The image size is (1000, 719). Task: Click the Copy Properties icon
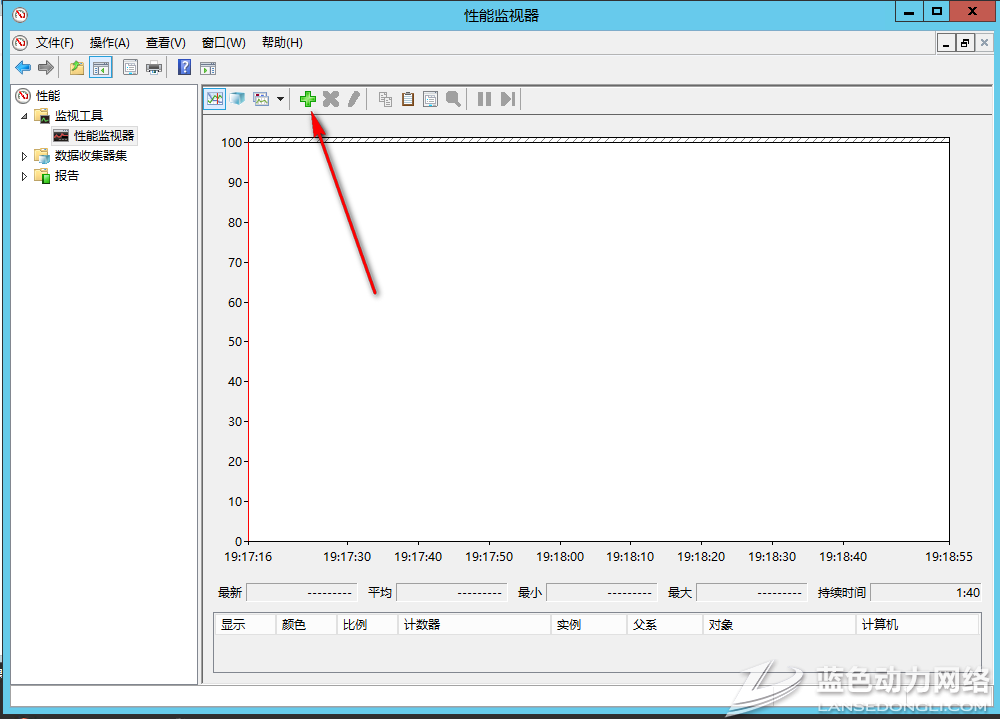[x=385, y=99]
